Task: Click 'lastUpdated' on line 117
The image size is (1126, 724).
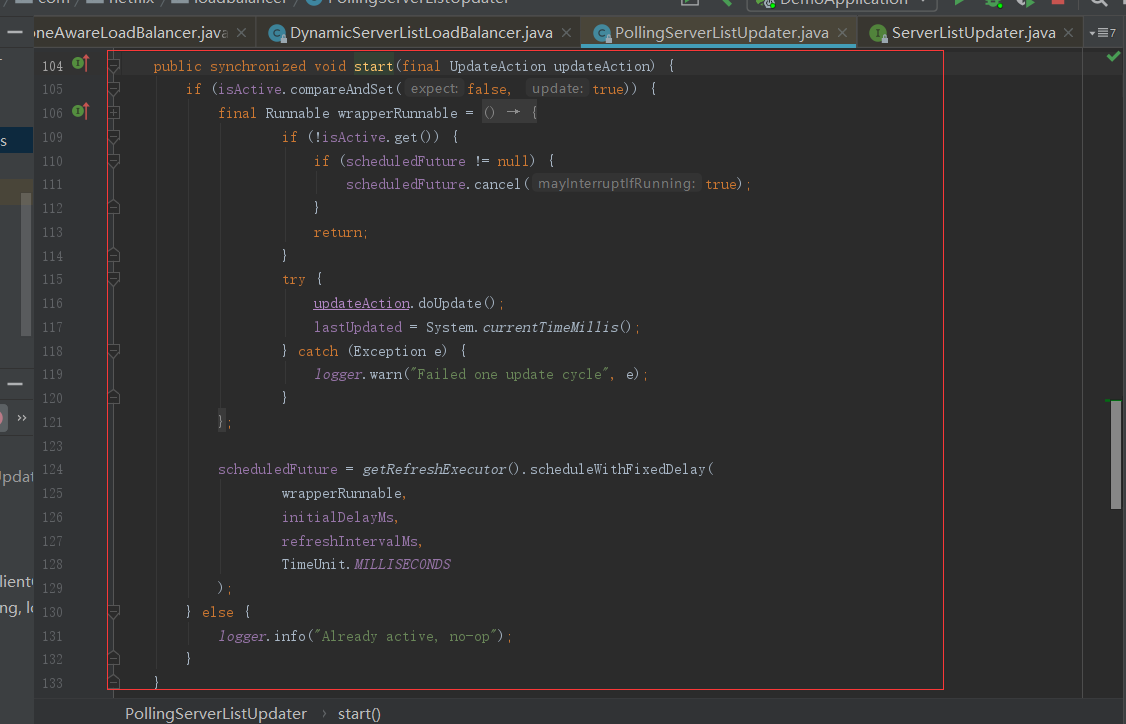Action: pyautogui.click(x=358, y=327)
